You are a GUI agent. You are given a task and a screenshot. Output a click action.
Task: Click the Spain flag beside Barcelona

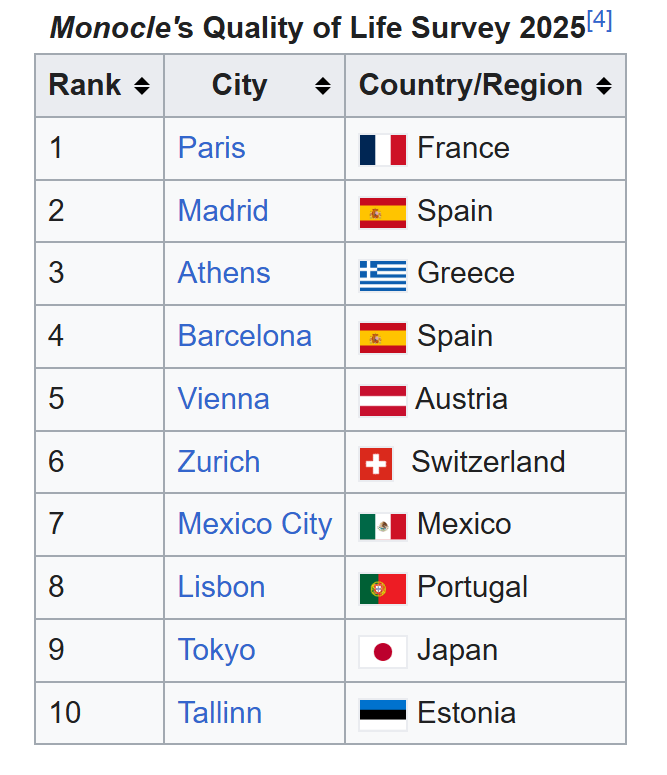382,337
